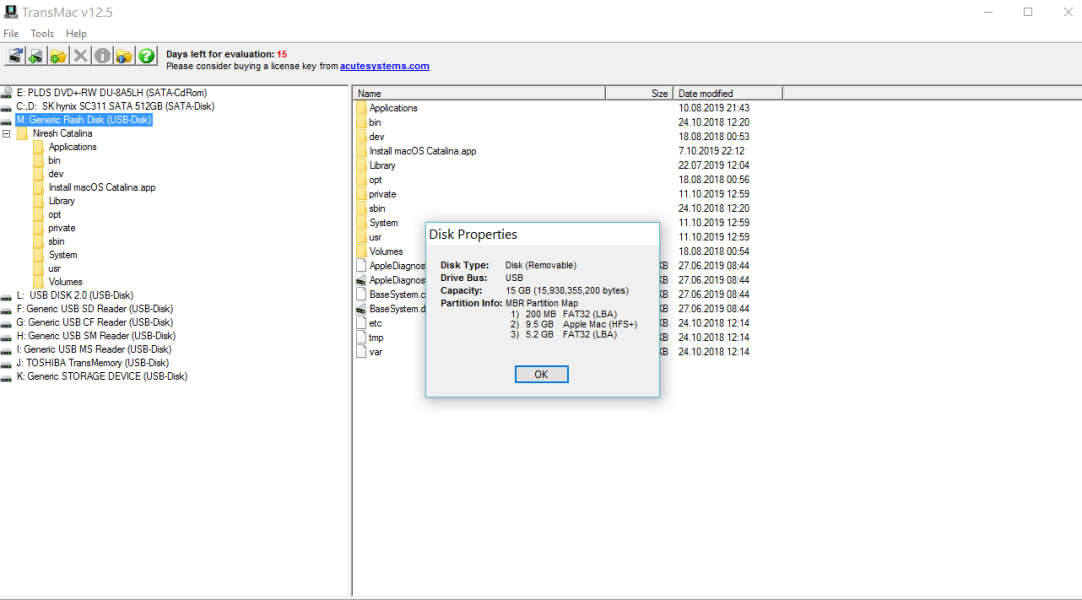Open the Tools menu
1082x600 pixels.
click(x=42, y=34)
